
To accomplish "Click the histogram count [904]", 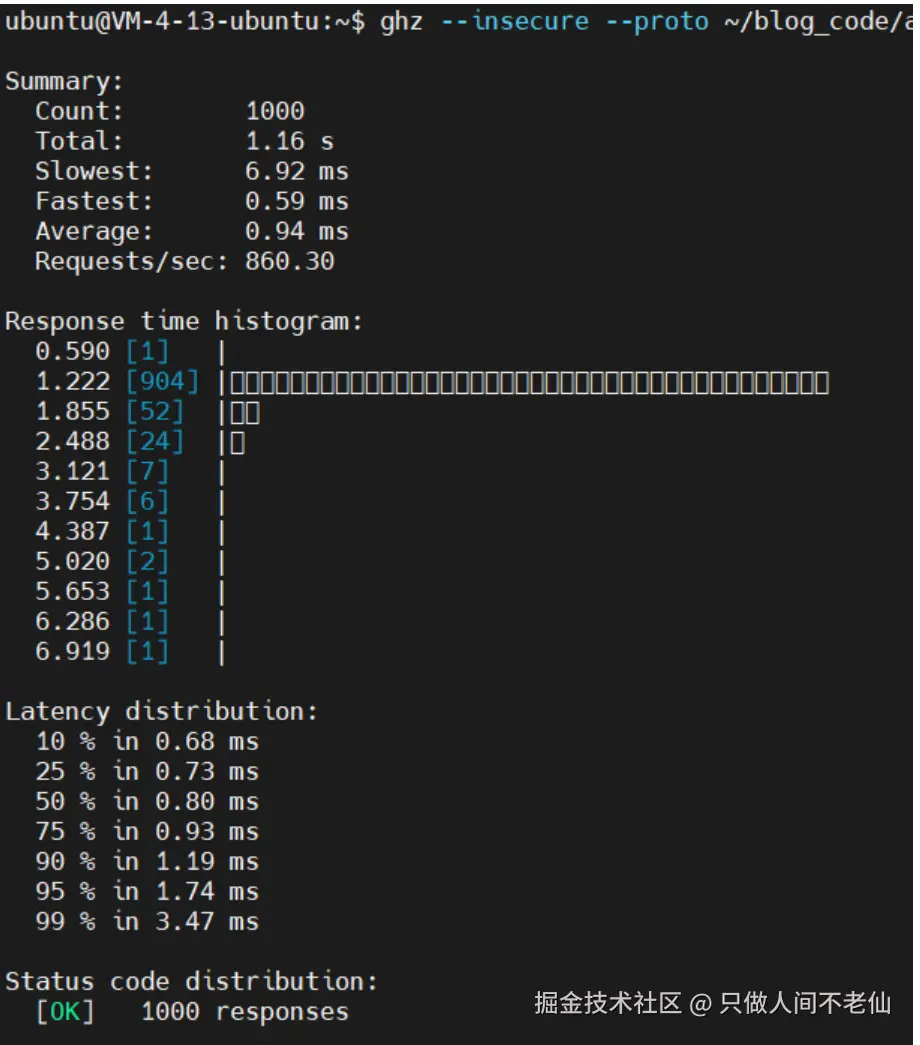I will (163, 382).
